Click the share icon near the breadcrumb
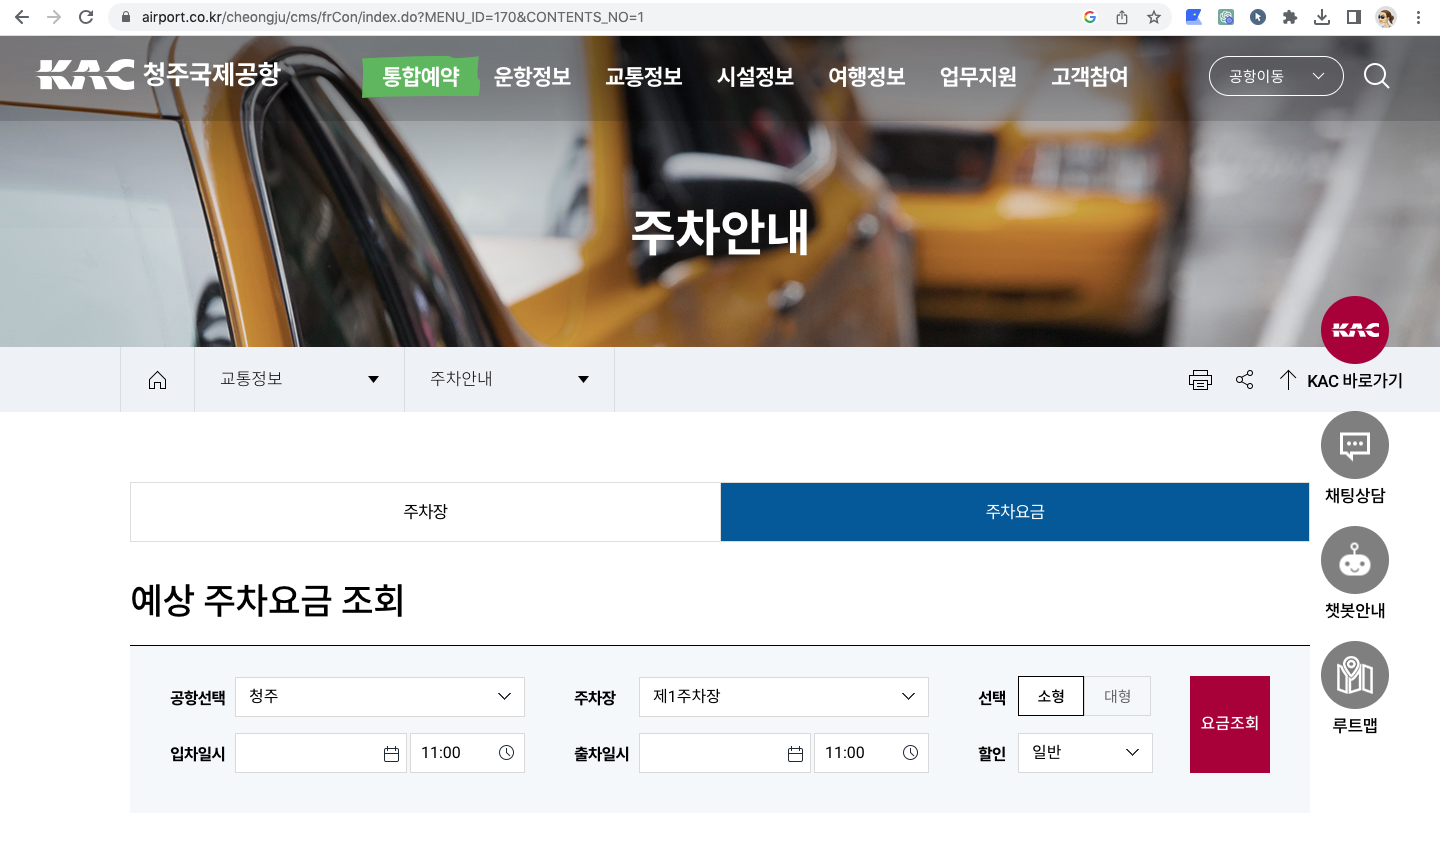The image size is (1440, 857). point(1244,379)
